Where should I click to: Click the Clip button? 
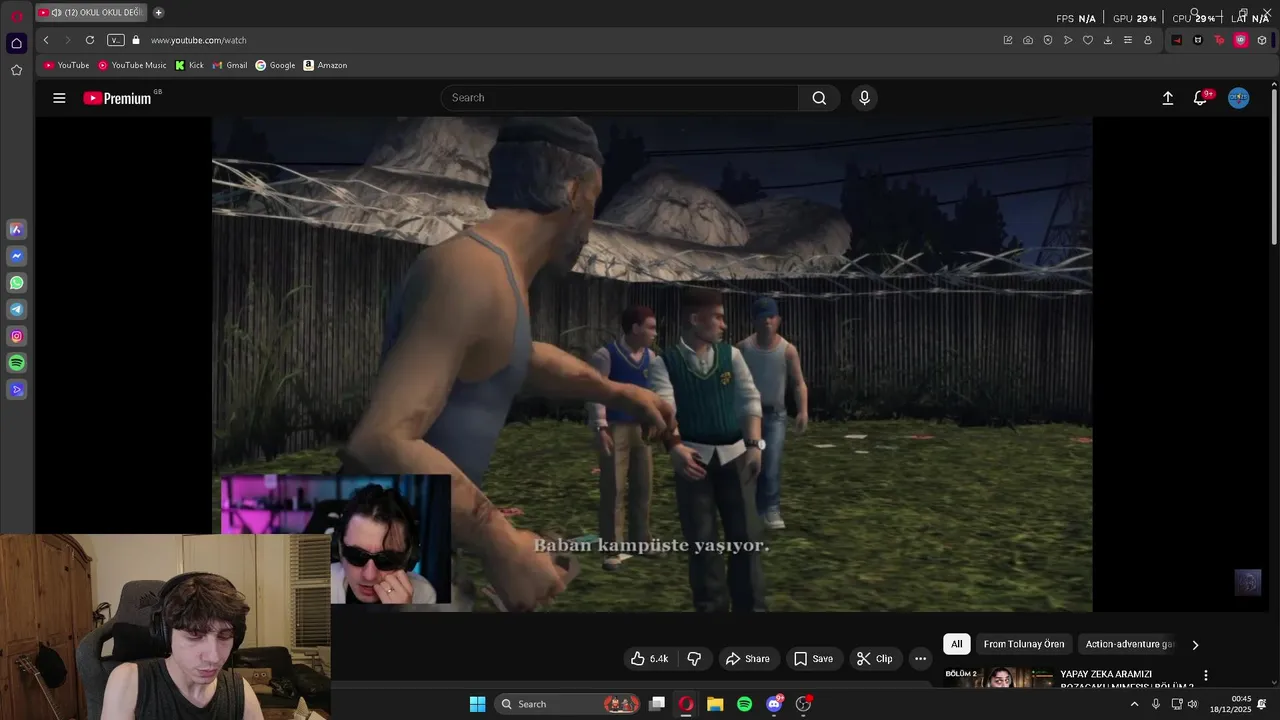pyautogui.click(x=874, y=659)
